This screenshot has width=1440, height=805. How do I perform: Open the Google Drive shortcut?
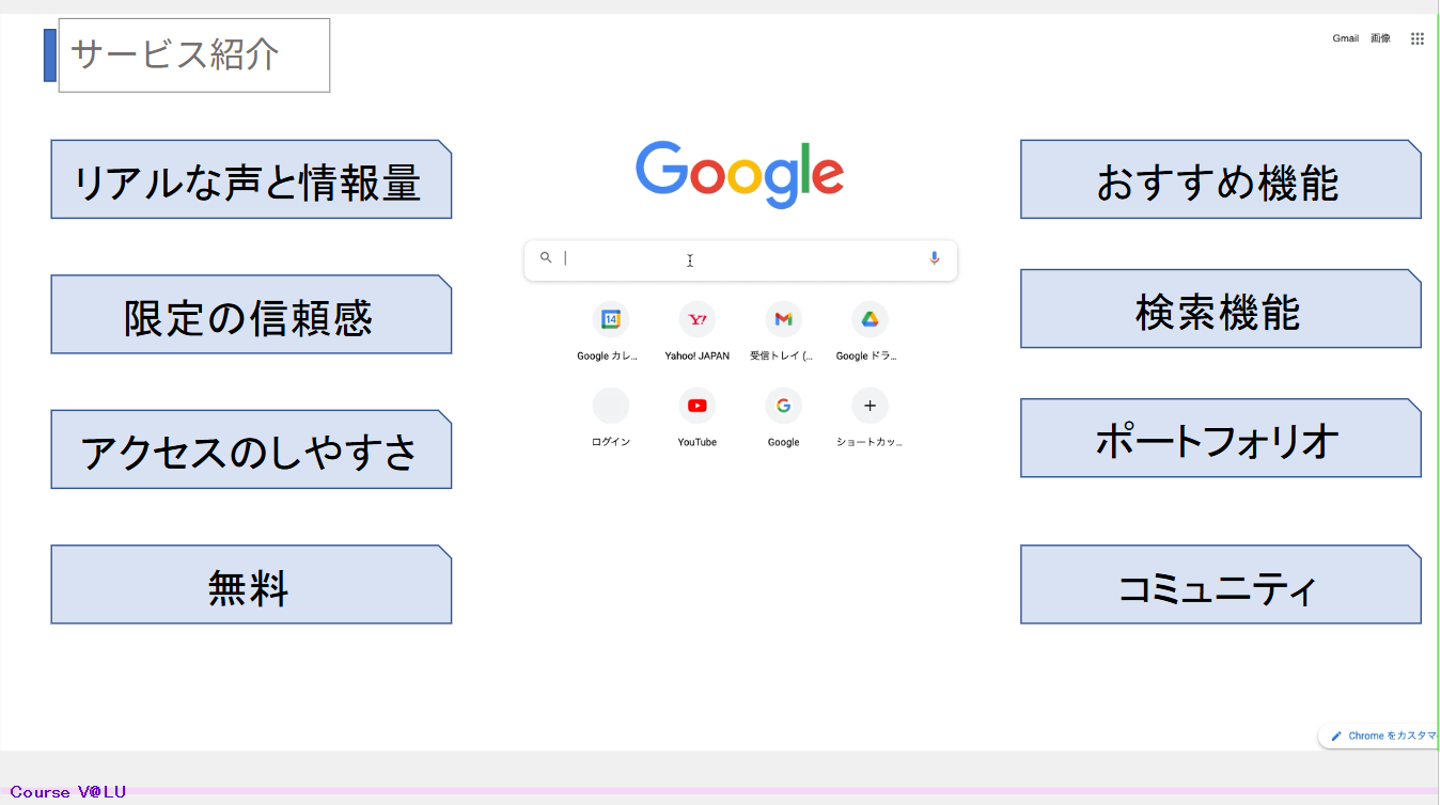(x=870, y=319)
